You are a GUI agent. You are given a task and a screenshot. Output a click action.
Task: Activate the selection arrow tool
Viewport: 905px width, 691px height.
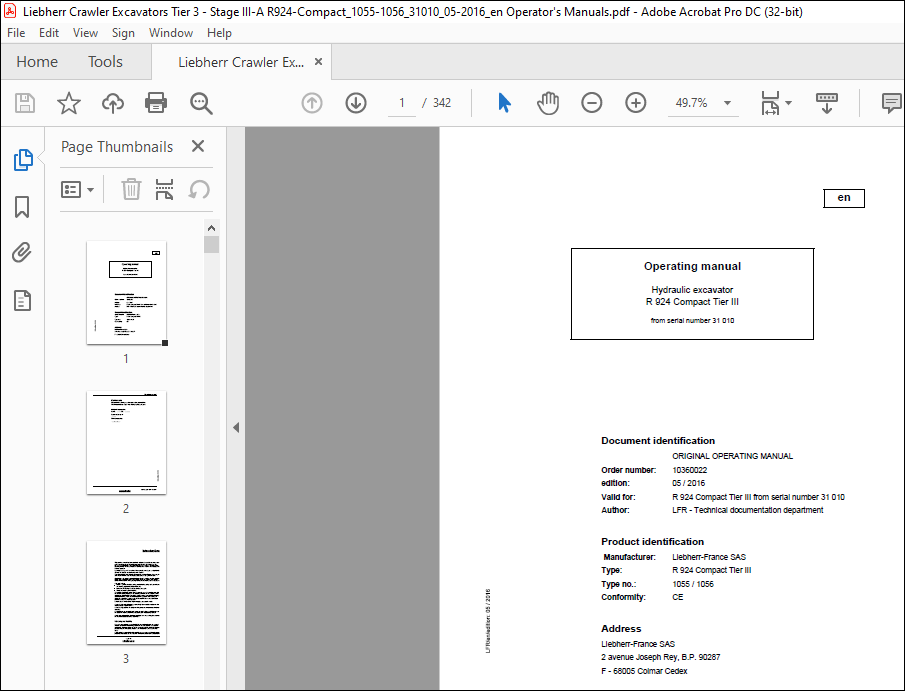click(504, 103)
